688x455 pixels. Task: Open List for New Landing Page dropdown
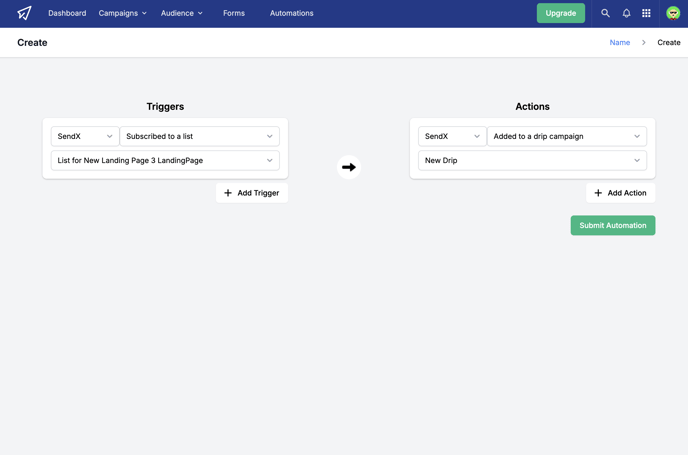click(165, 161)
